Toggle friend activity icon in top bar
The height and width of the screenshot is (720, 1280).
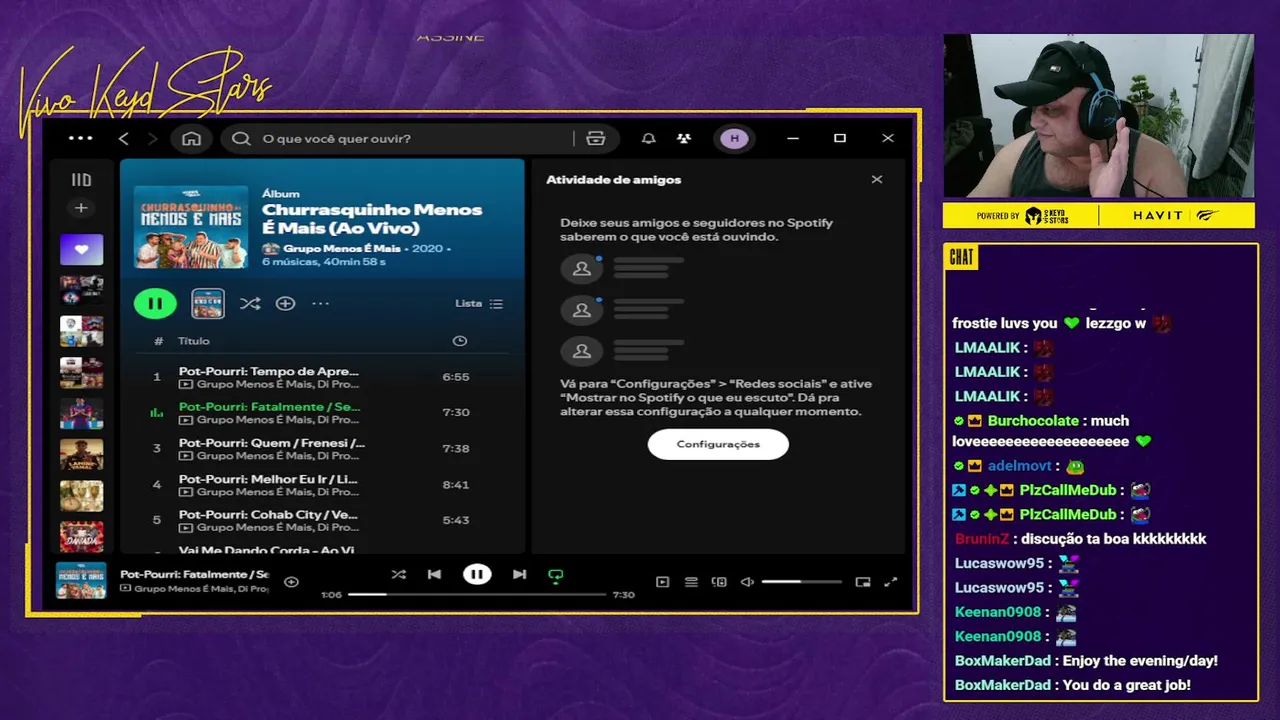[x=683, y=138]
